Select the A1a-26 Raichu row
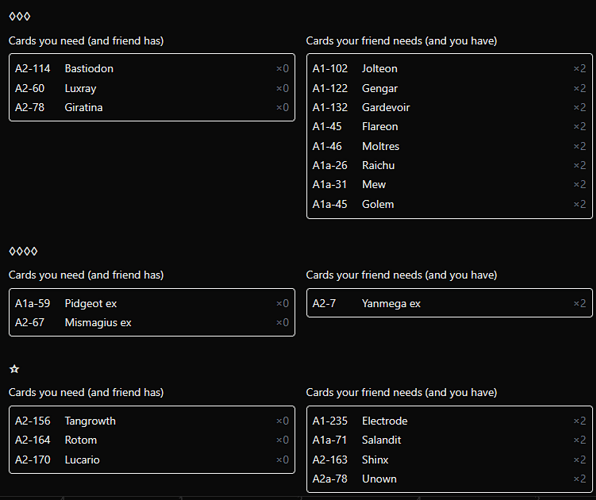Screen dimensions: 596x500 [x=449, y=165]
